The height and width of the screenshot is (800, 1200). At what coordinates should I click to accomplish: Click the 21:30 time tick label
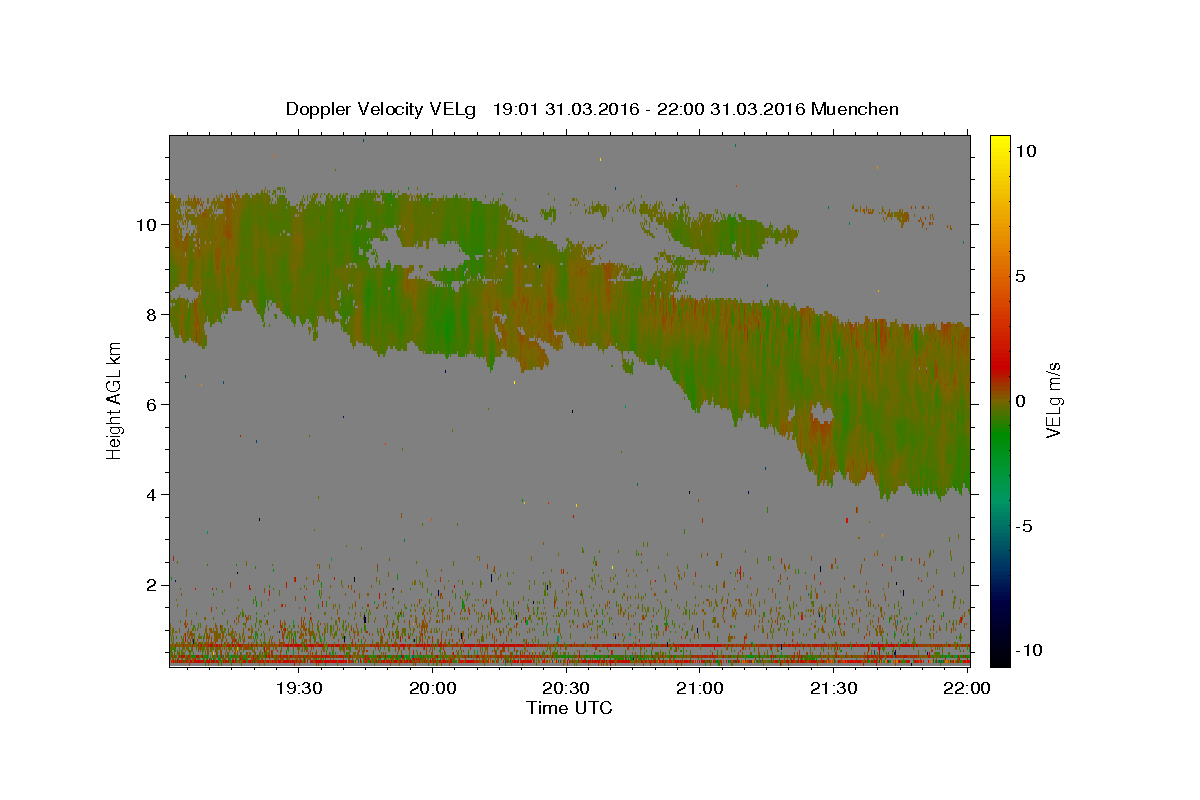click(x=833, y=688)
